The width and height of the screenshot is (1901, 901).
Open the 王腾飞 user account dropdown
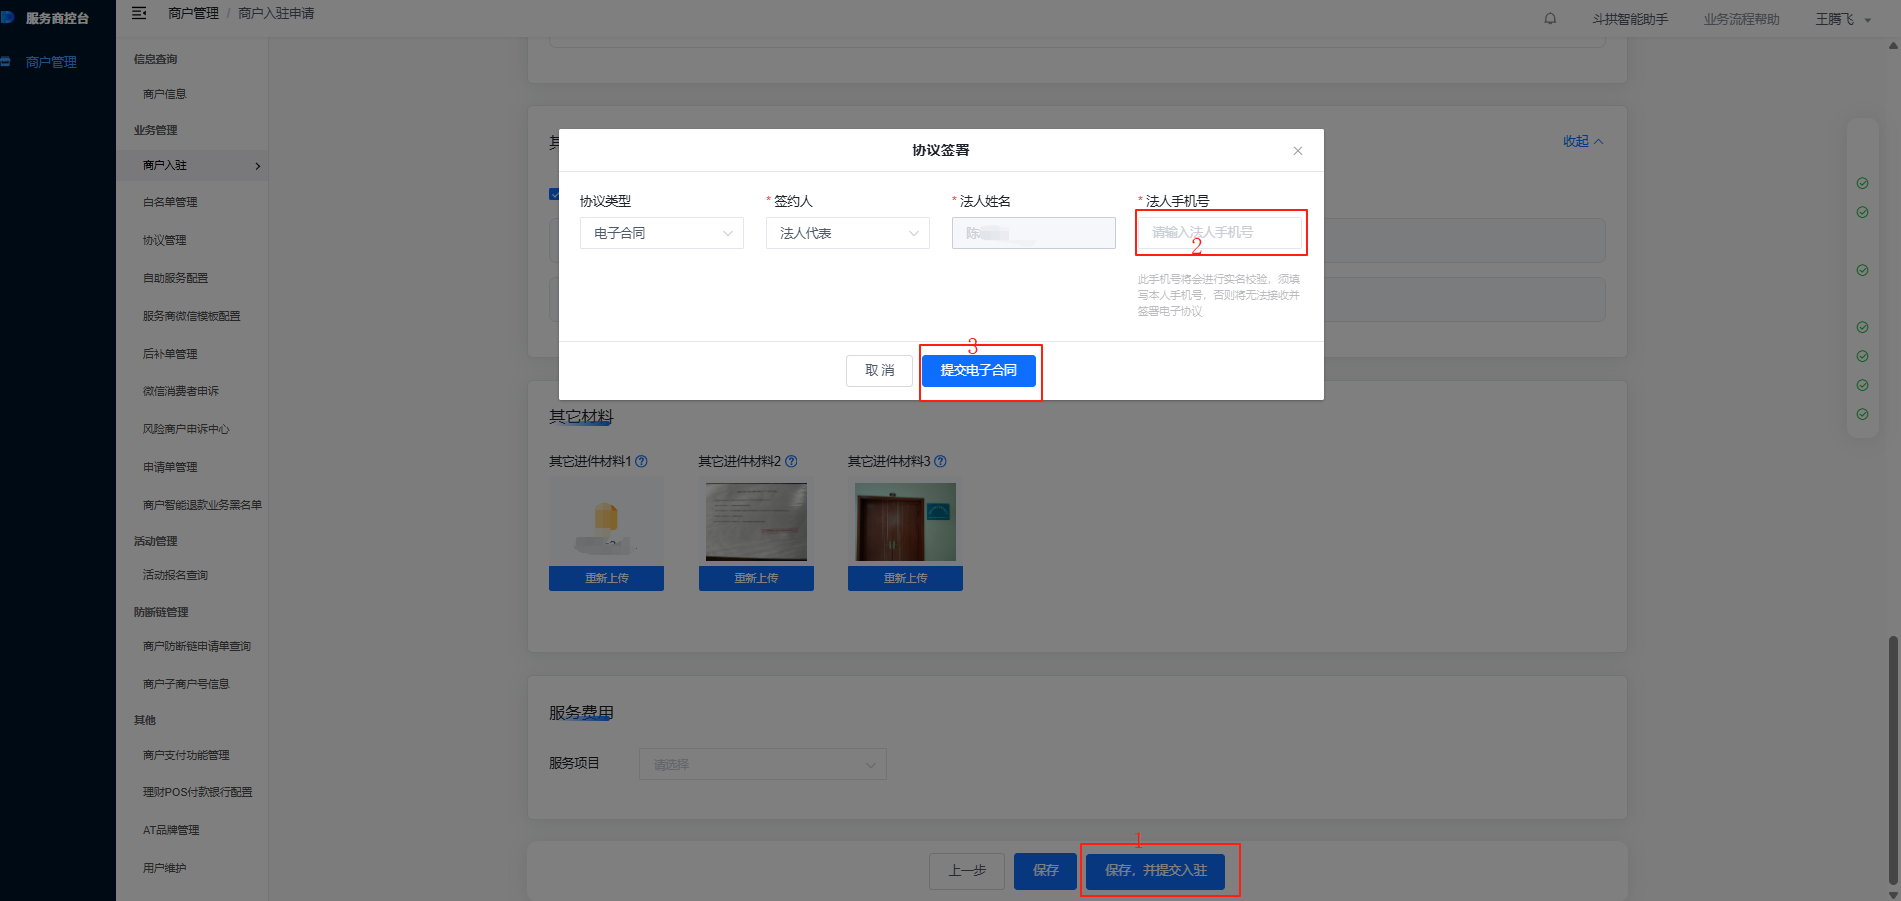point(1843,19)
